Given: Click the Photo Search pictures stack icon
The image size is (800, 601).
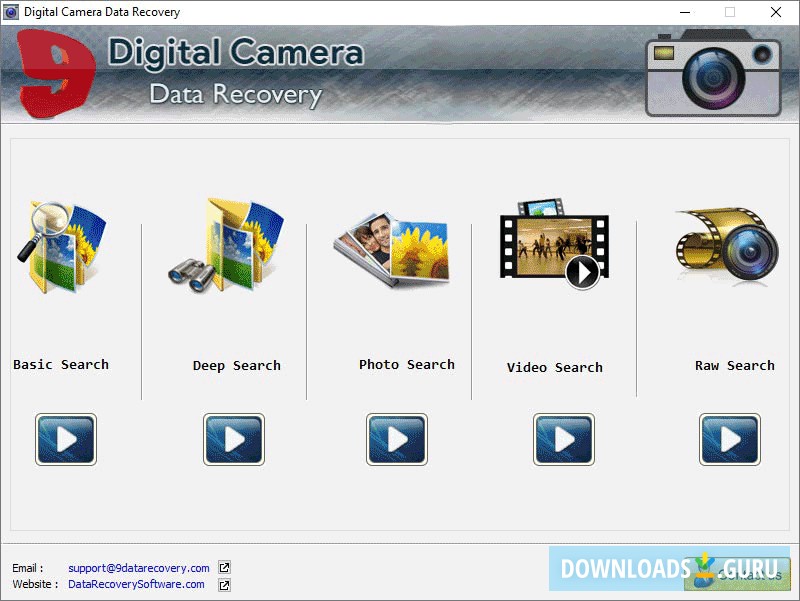Looking at the screenshot, I should click(391, 249).
